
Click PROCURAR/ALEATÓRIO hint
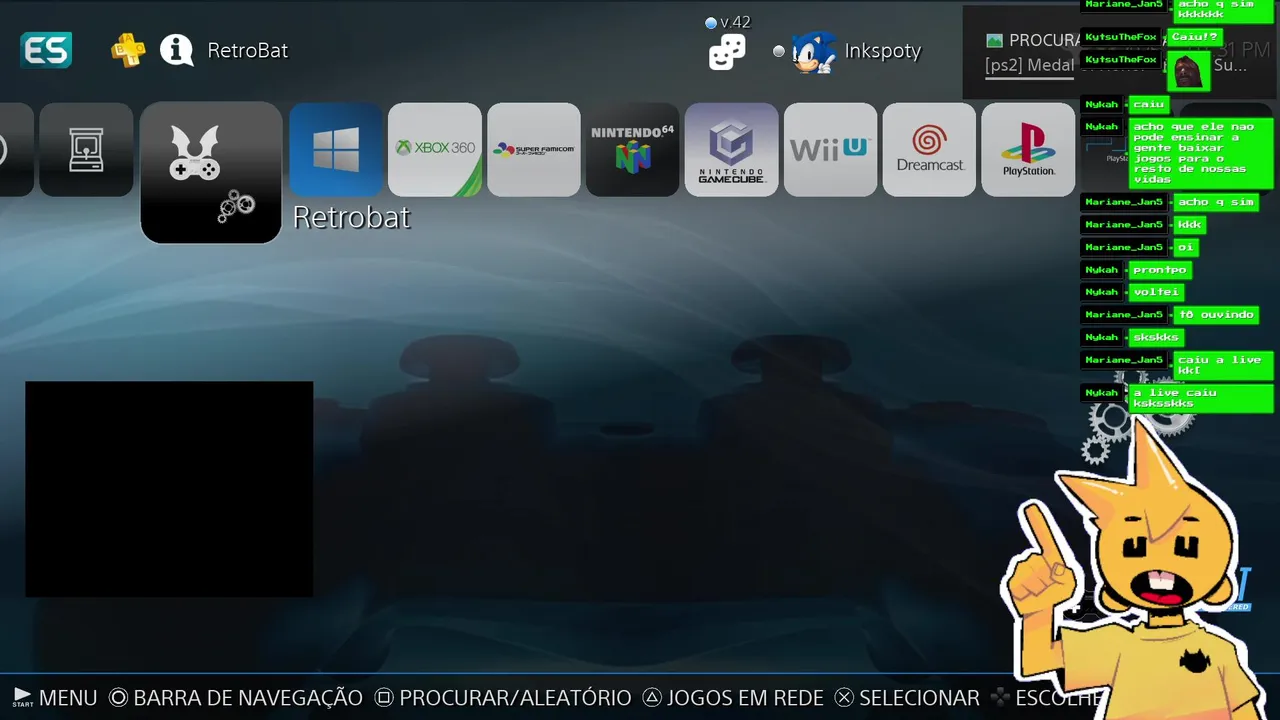[x=503, y=698]
